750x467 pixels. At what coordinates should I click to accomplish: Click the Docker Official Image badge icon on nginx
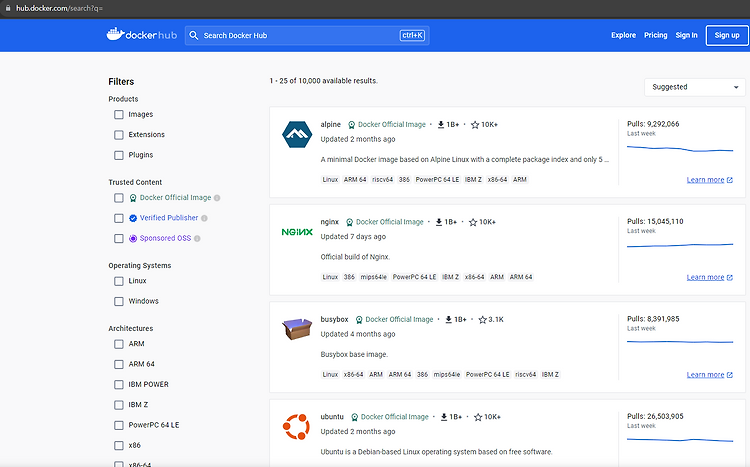point(350,222)
